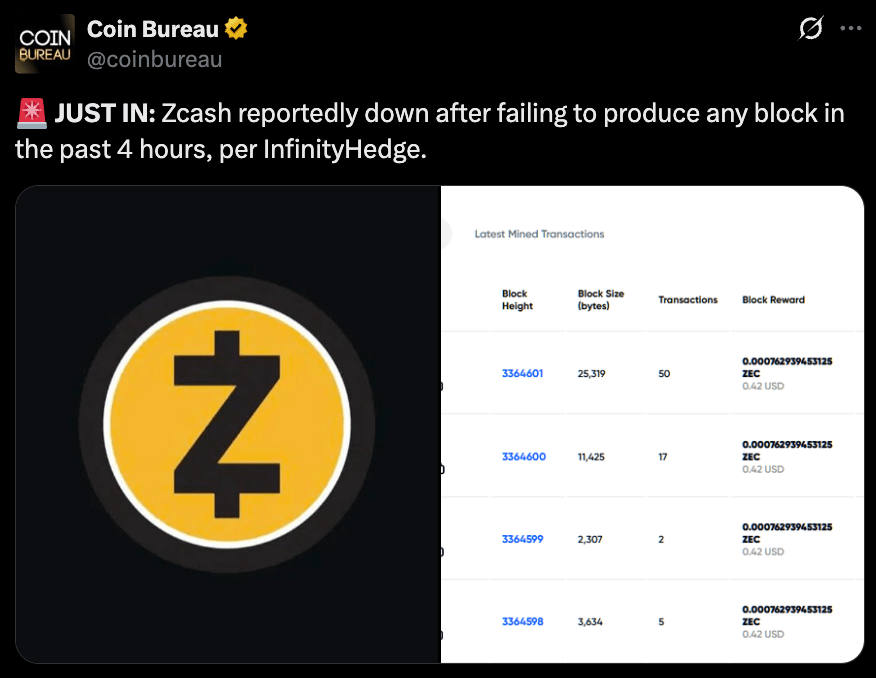Open block height 3364600 link
The width and height of the screenshot is (876, 678).
523,456
